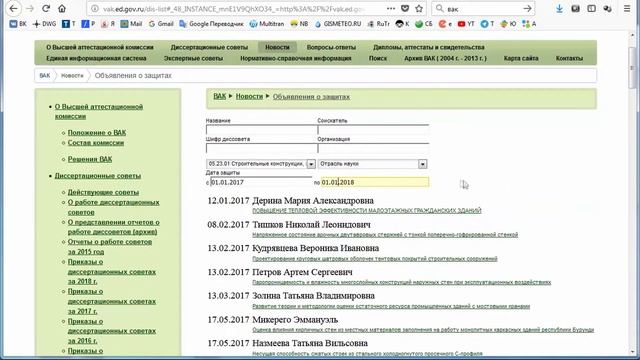Open Золина Татьяна Владимировна dissertation title link
640x360 pixels.
click(x=391, y=306)
